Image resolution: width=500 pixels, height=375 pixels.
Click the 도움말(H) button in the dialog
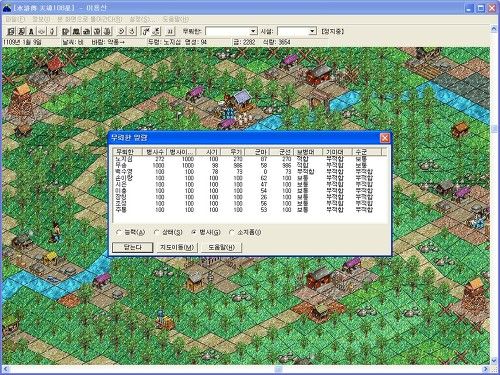pos(221,247)
